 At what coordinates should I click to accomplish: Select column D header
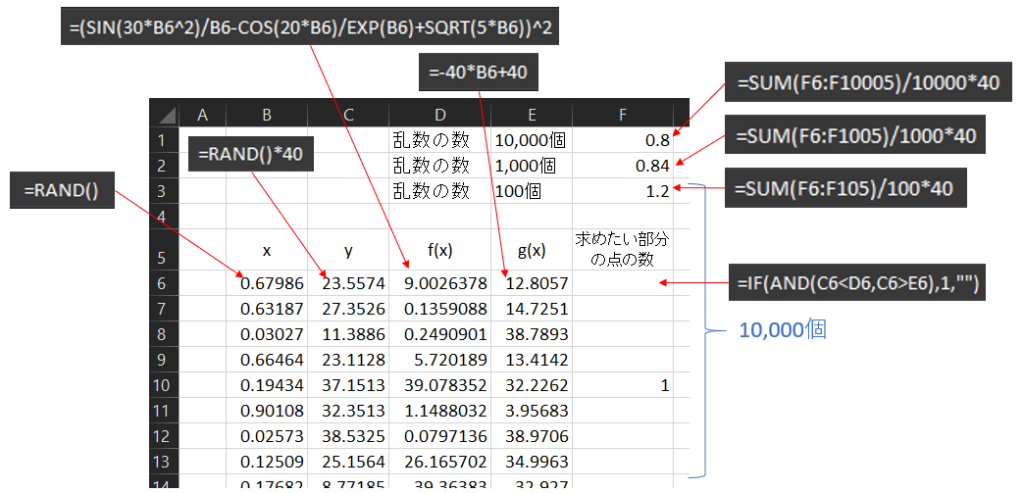pos(439,114)
